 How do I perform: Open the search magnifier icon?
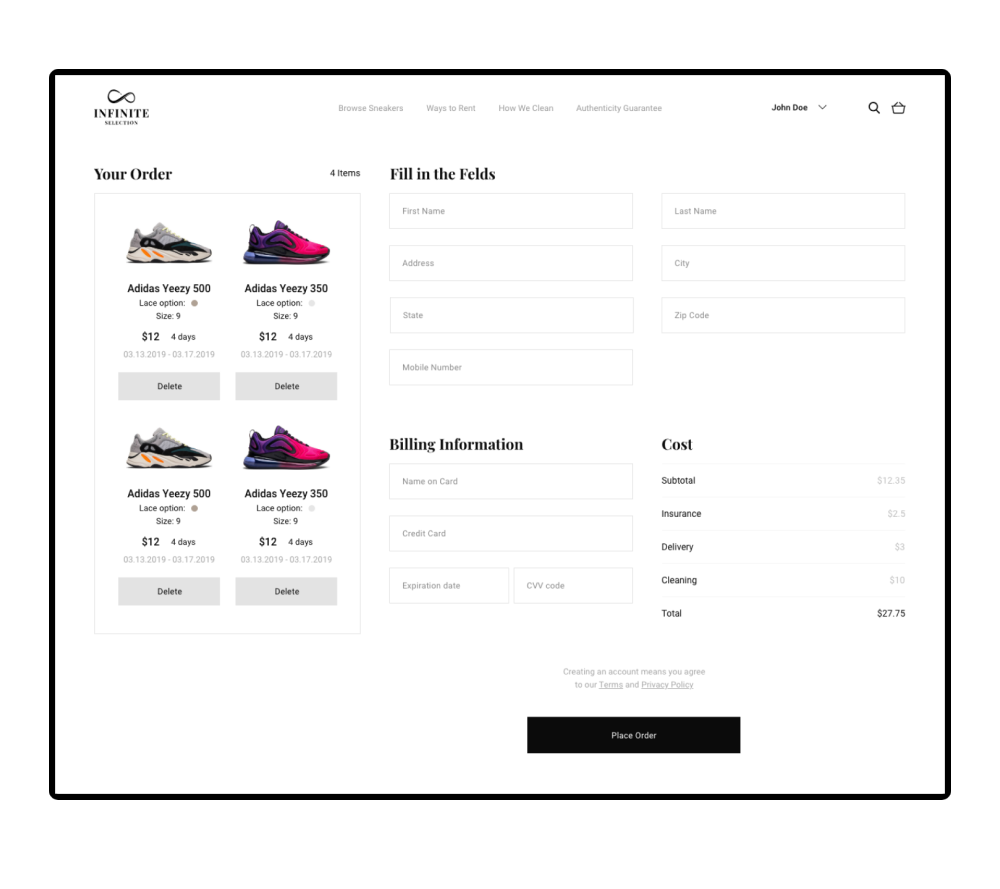point(874,108)
